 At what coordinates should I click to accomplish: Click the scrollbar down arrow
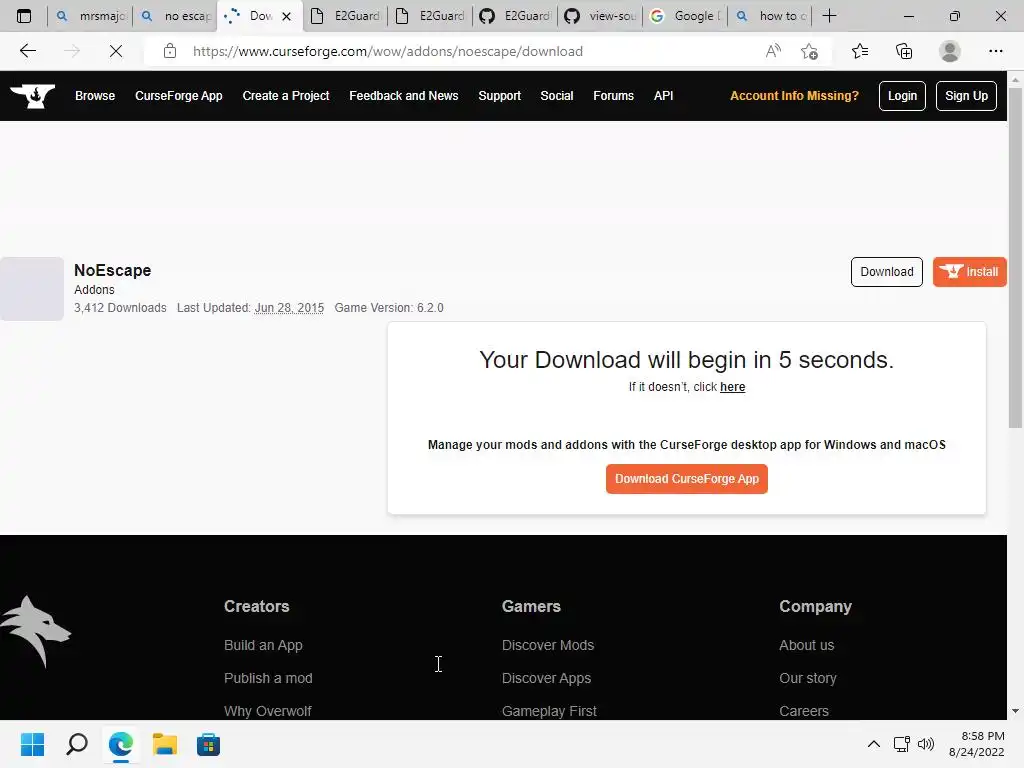pos(1015,711)
